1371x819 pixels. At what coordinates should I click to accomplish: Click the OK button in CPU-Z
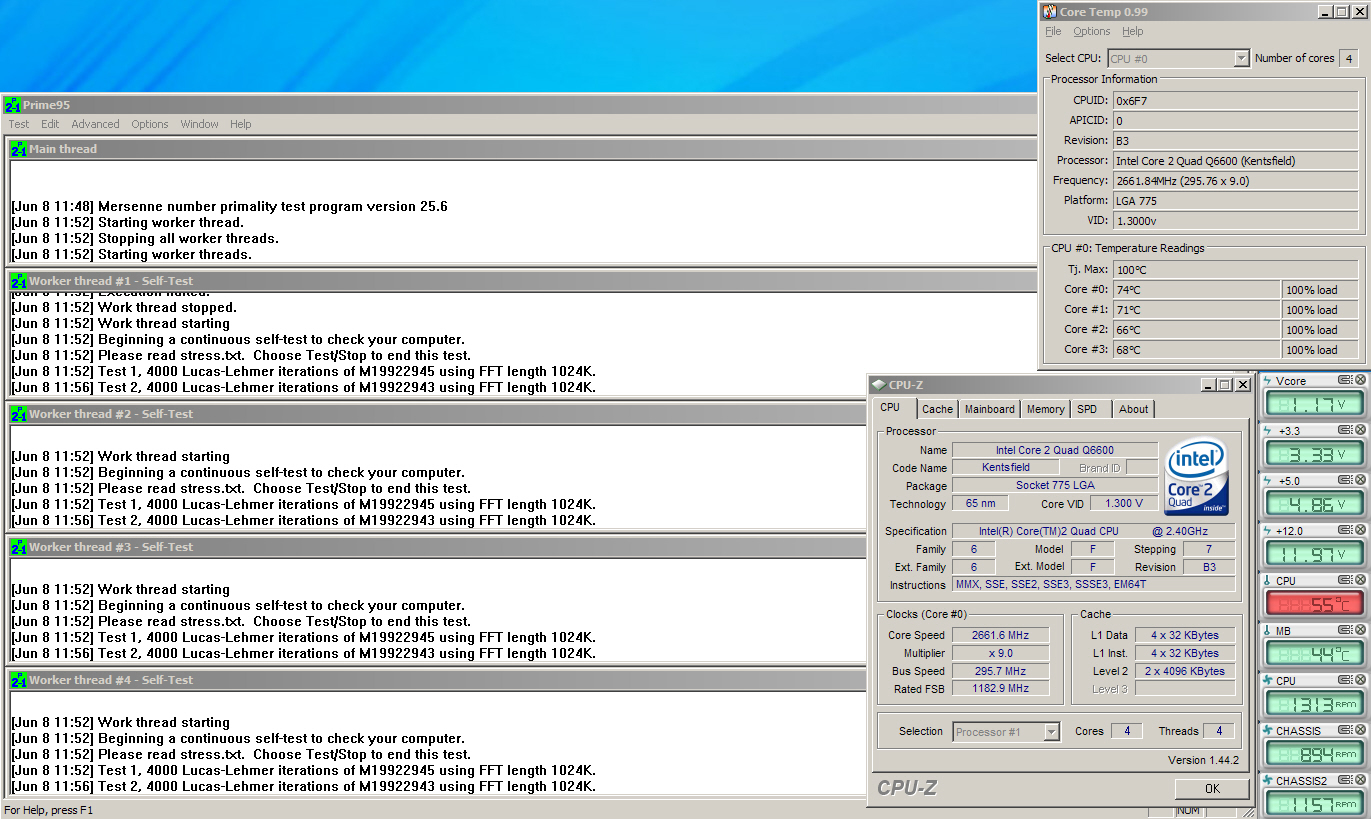[1212, 788]
